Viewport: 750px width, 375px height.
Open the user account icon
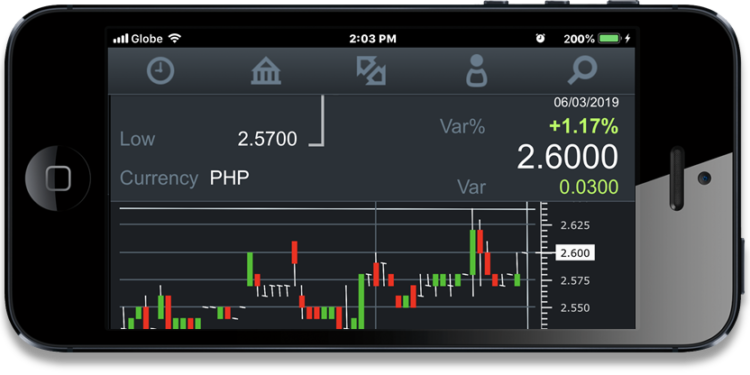pos(476,71)
